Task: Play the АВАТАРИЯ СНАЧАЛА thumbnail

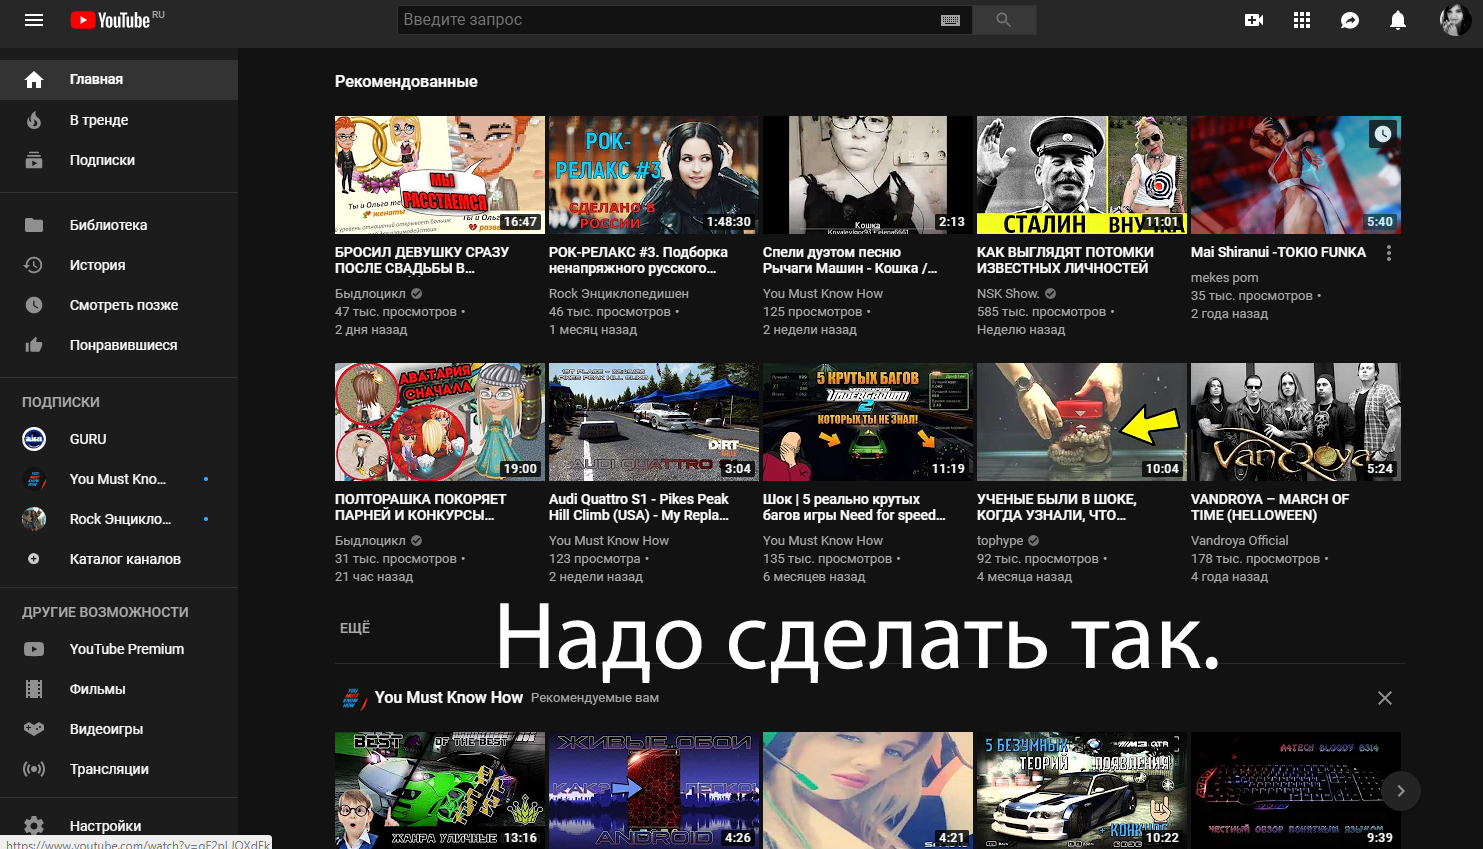Action: [x=440, y=422]
